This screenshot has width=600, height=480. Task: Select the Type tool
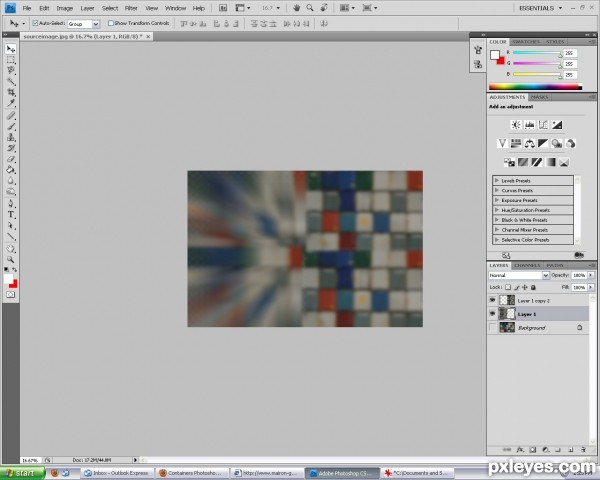(x=11, y=215)
